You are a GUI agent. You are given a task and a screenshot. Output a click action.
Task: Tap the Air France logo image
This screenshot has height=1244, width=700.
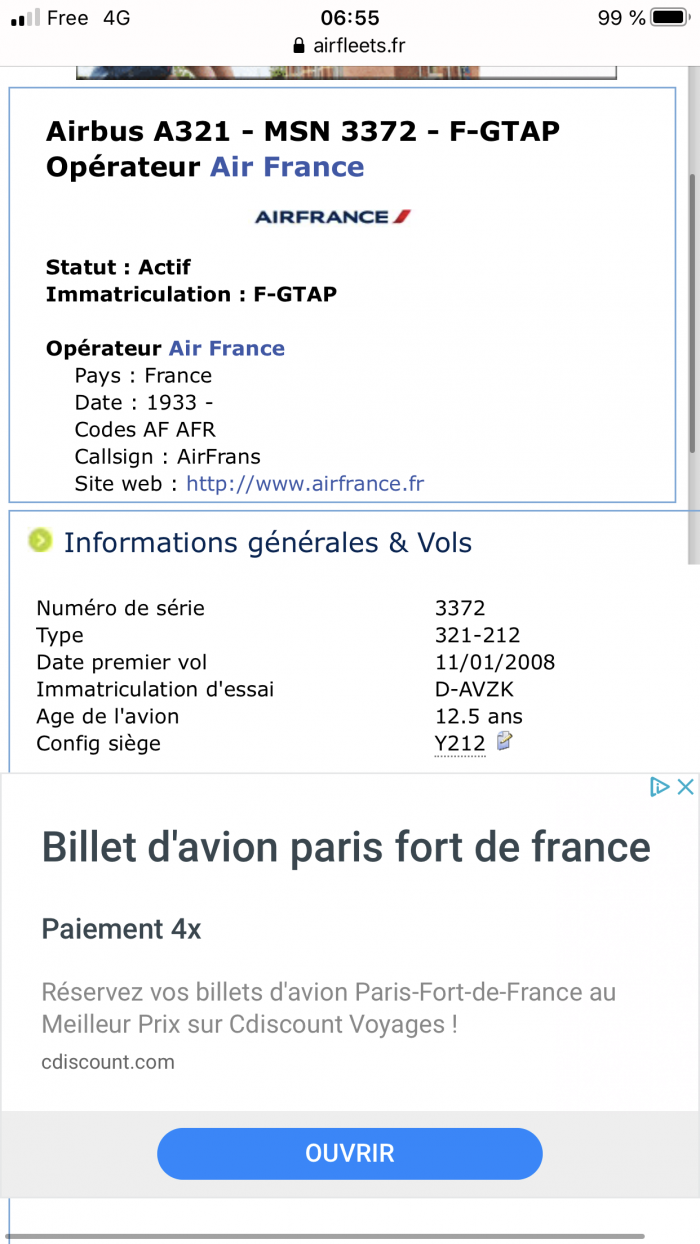point(333,216)
